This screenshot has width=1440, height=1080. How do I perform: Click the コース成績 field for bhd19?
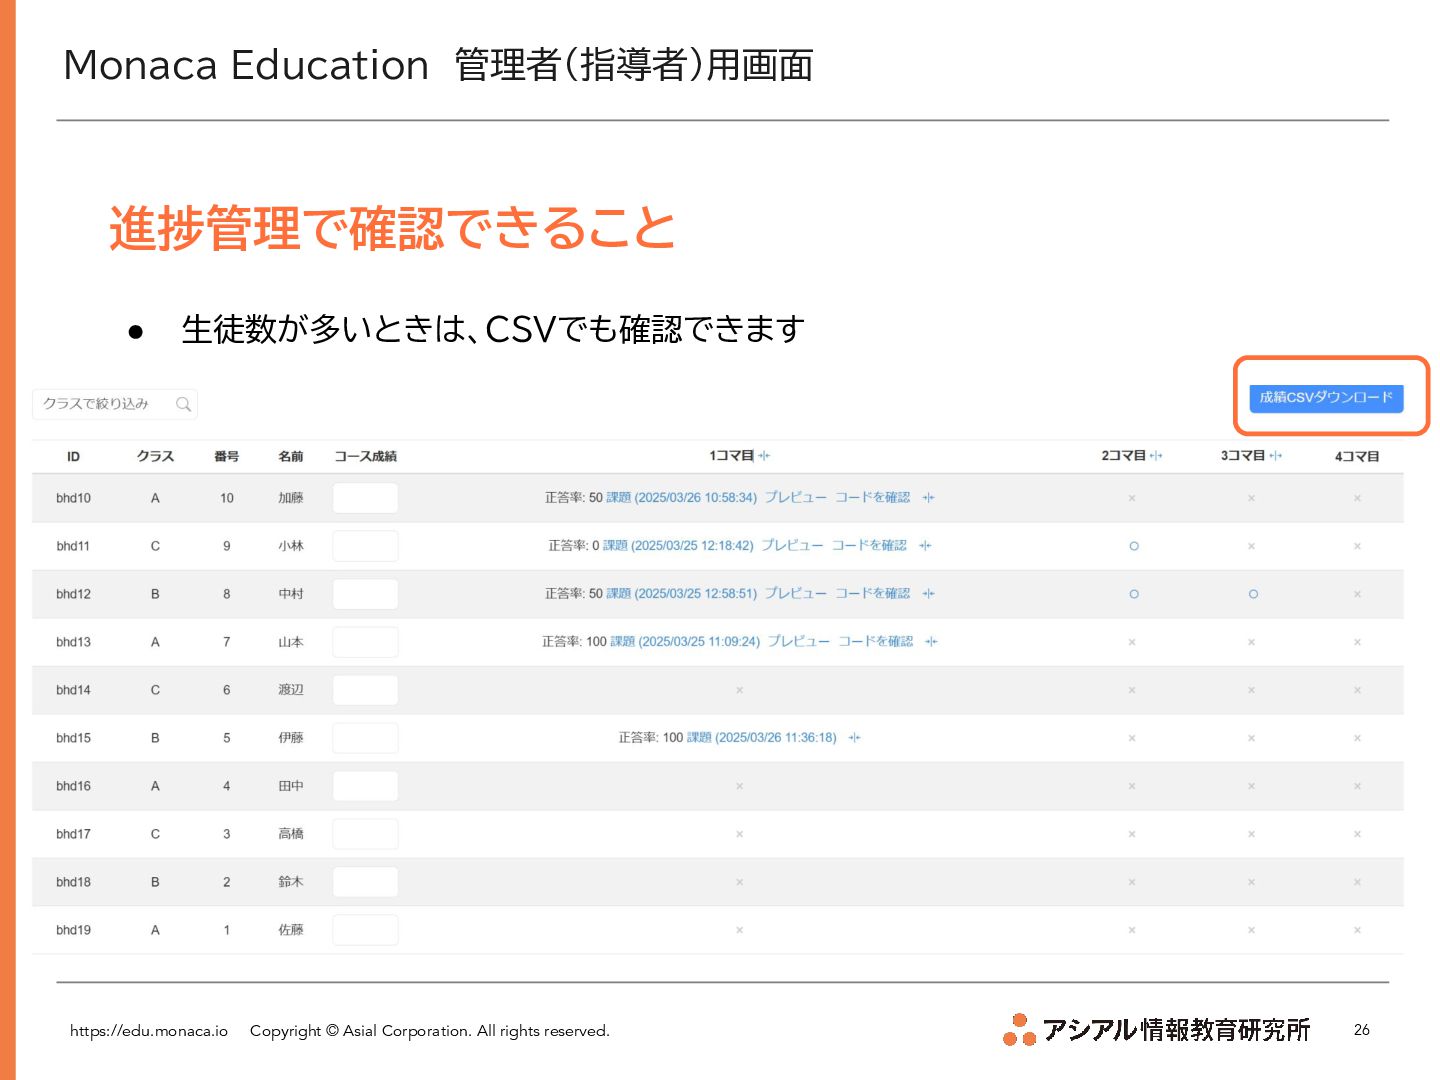365,930
